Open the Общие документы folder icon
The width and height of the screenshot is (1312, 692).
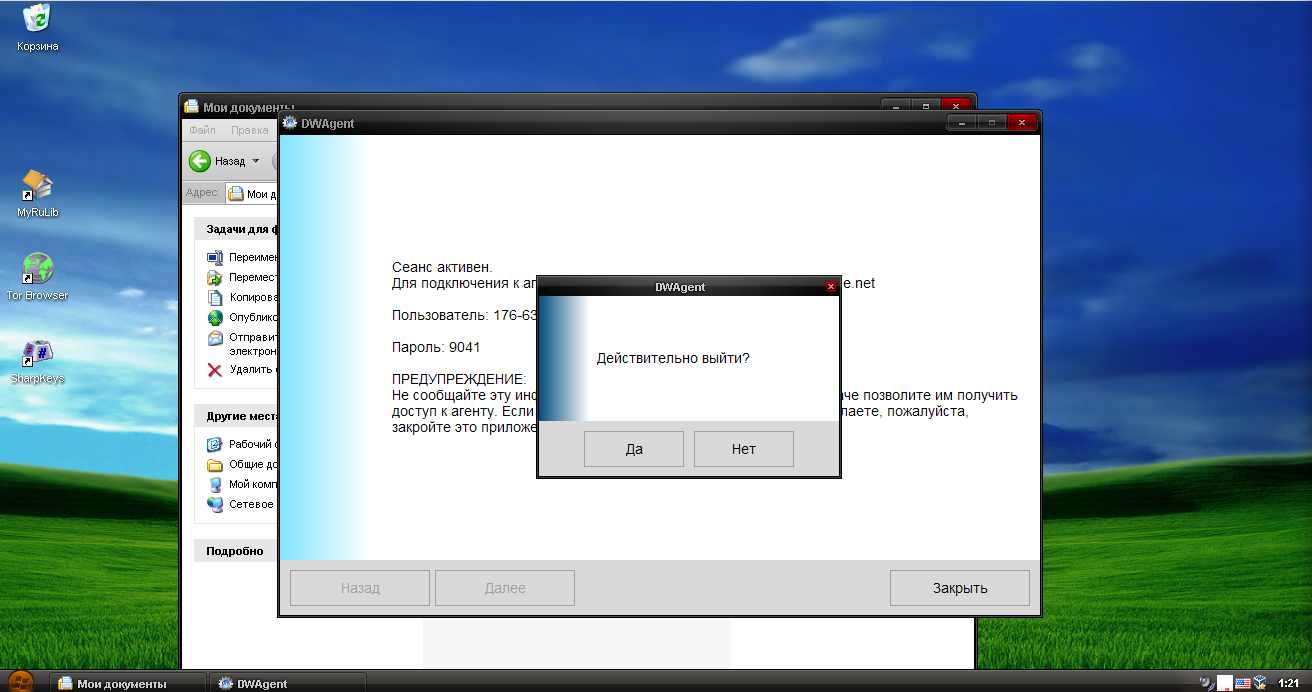click(x=214, y=464)
